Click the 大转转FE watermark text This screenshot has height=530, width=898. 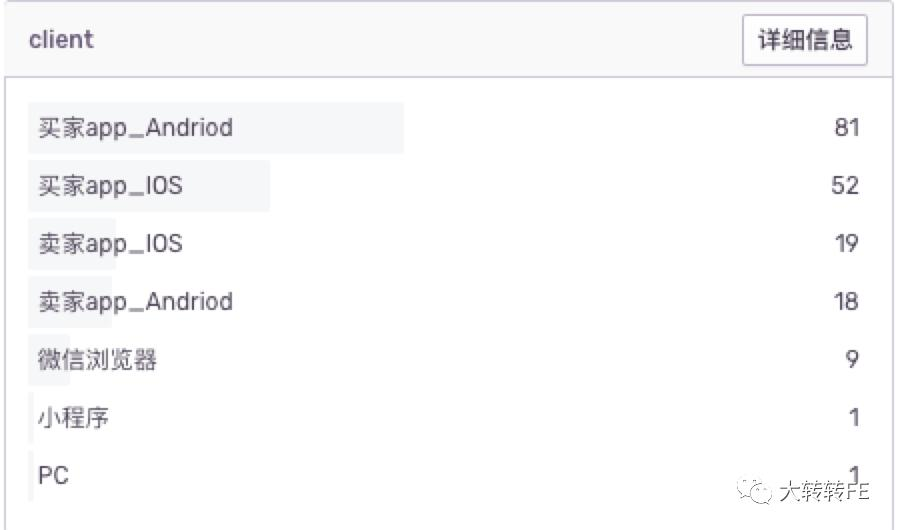coord(824,491)
